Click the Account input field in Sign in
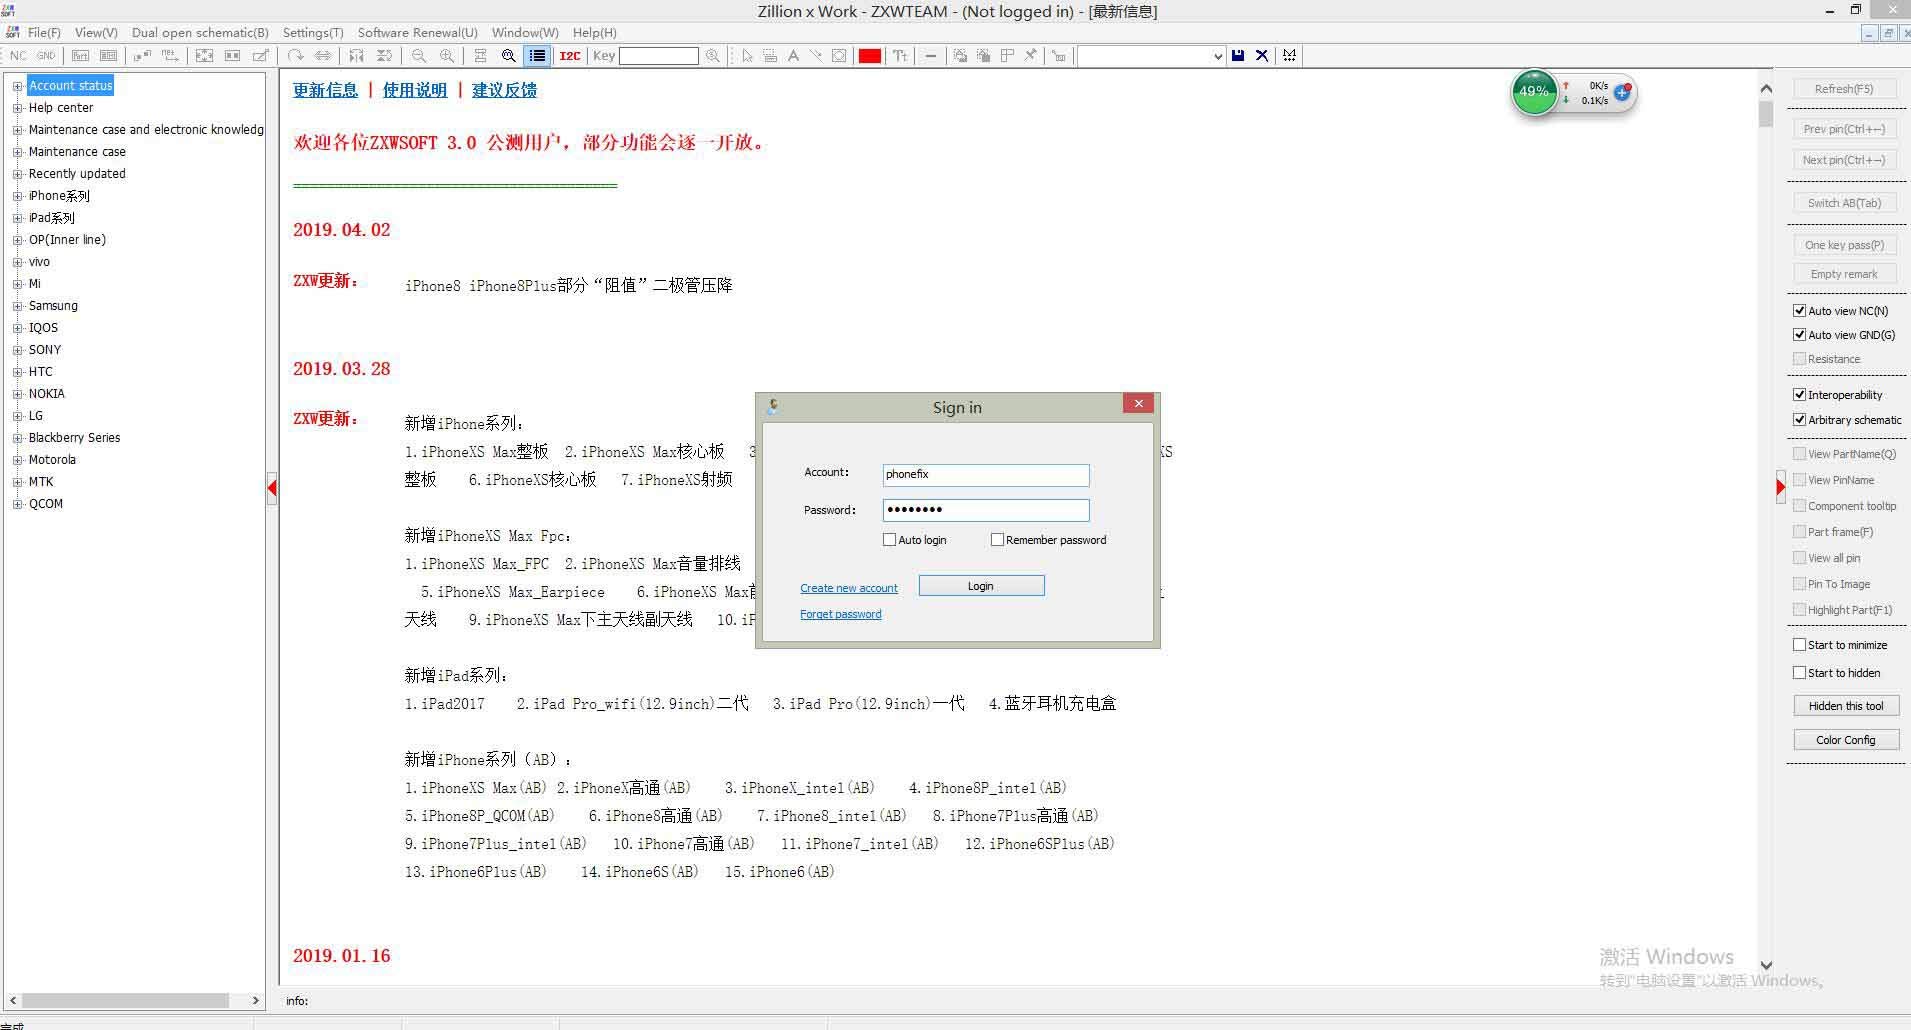This screenshot has width=1911, height=1030. 985,474
